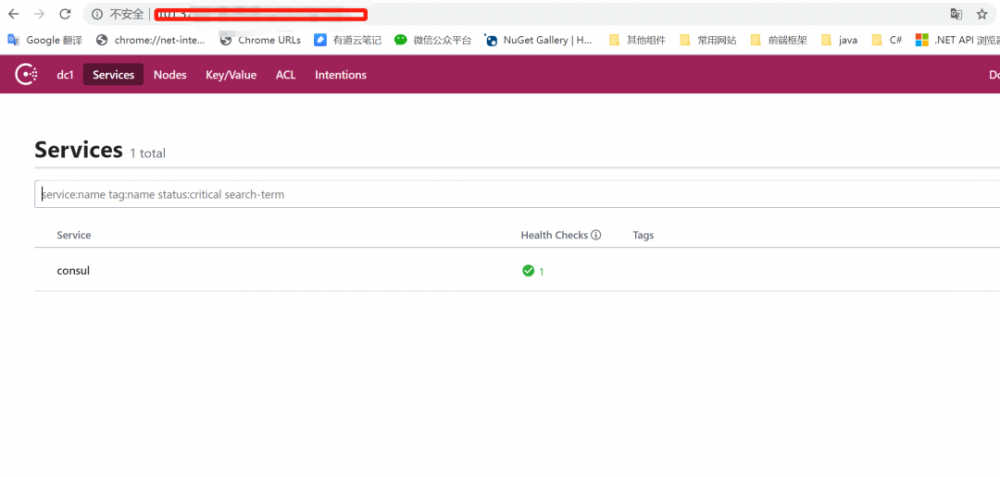Viewport: 1000px width, 477px height.
Task: Open the consul service row
Action: (517, 270)
